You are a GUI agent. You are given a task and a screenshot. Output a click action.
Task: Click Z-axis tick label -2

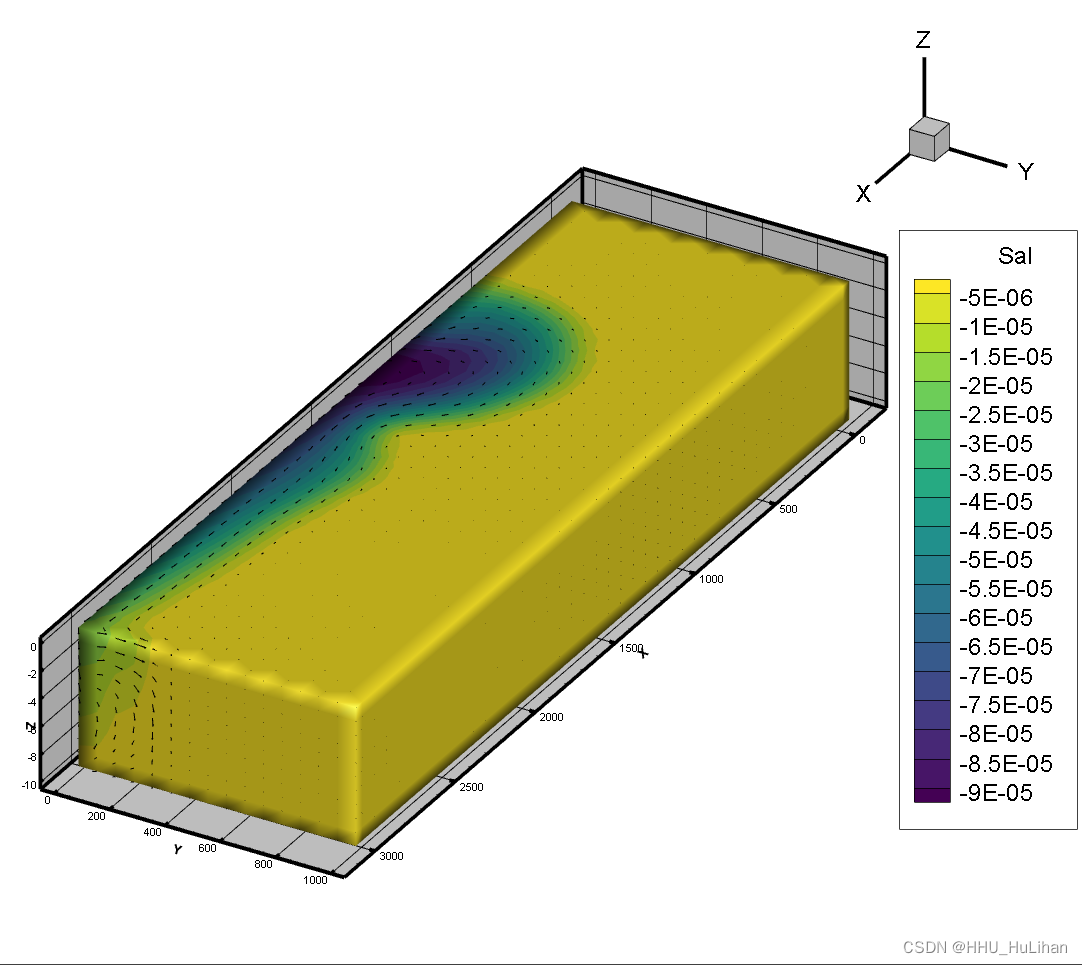click(x=32, y=674)
